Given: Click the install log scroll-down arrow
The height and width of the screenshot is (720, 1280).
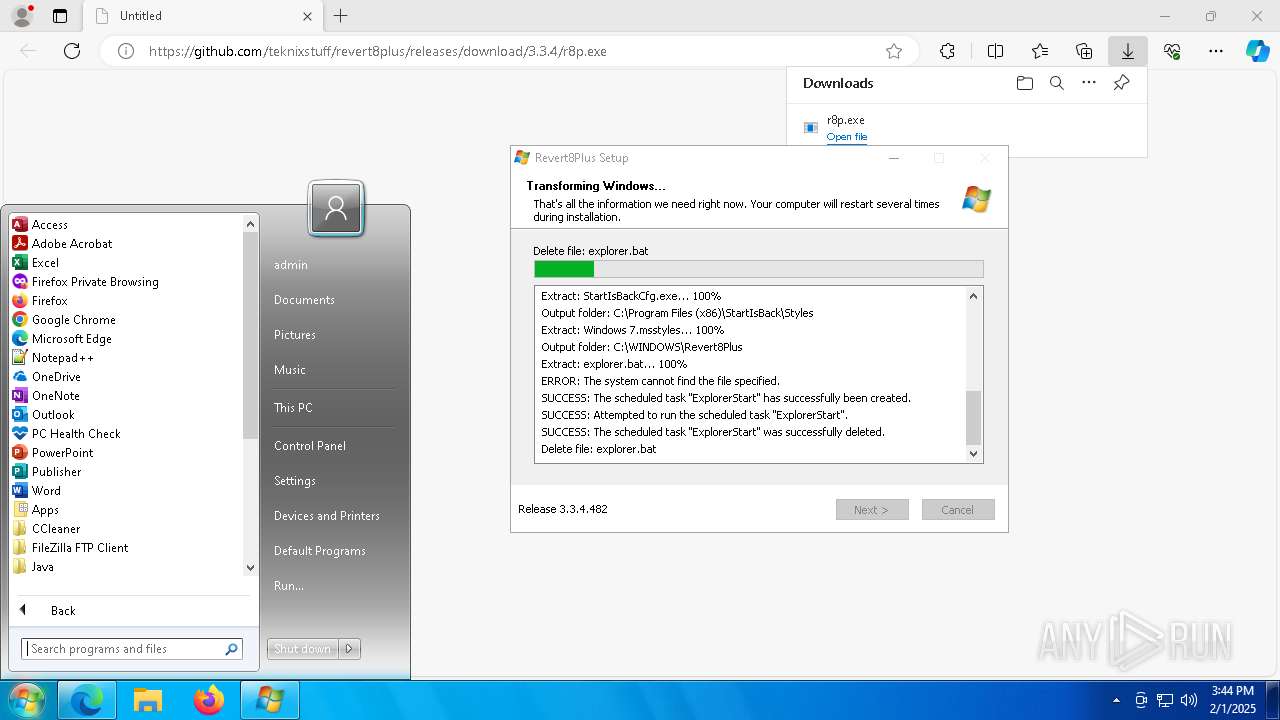Looking at the screenshot, I should (973, 453).
